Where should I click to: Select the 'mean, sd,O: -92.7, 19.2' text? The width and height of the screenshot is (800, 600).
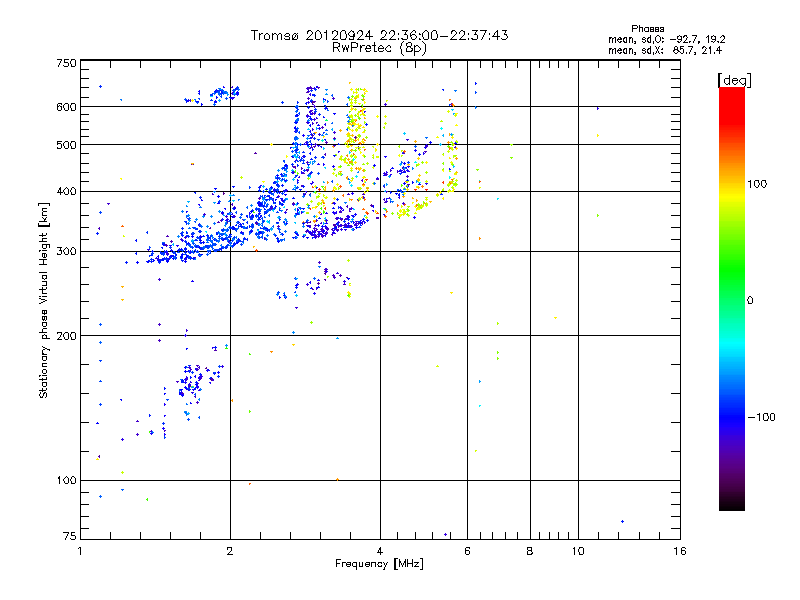[x=666, y=40]
